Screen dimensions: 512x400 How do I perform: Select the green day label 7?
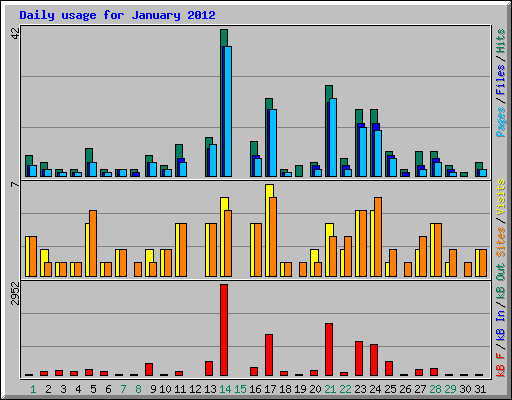point(123,389)
